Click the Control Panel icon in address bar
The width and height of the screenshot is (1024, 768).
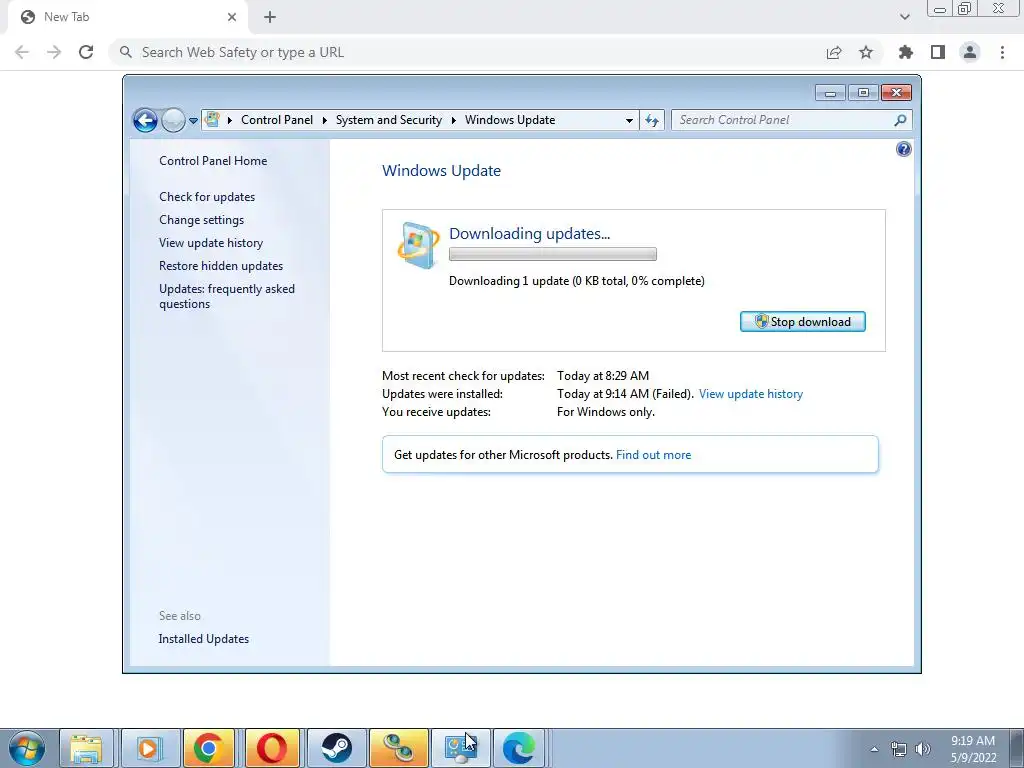click(212, 120)
